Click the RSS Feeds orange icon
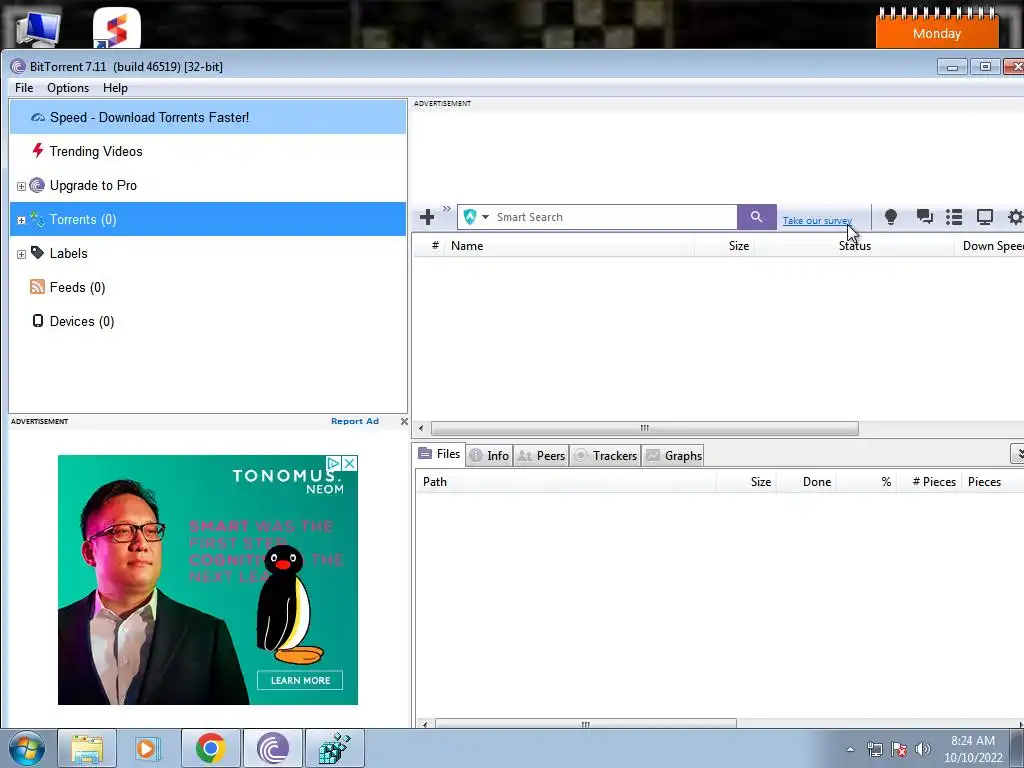The height and width of the screenshot is (768, 1024). [37, 287]
